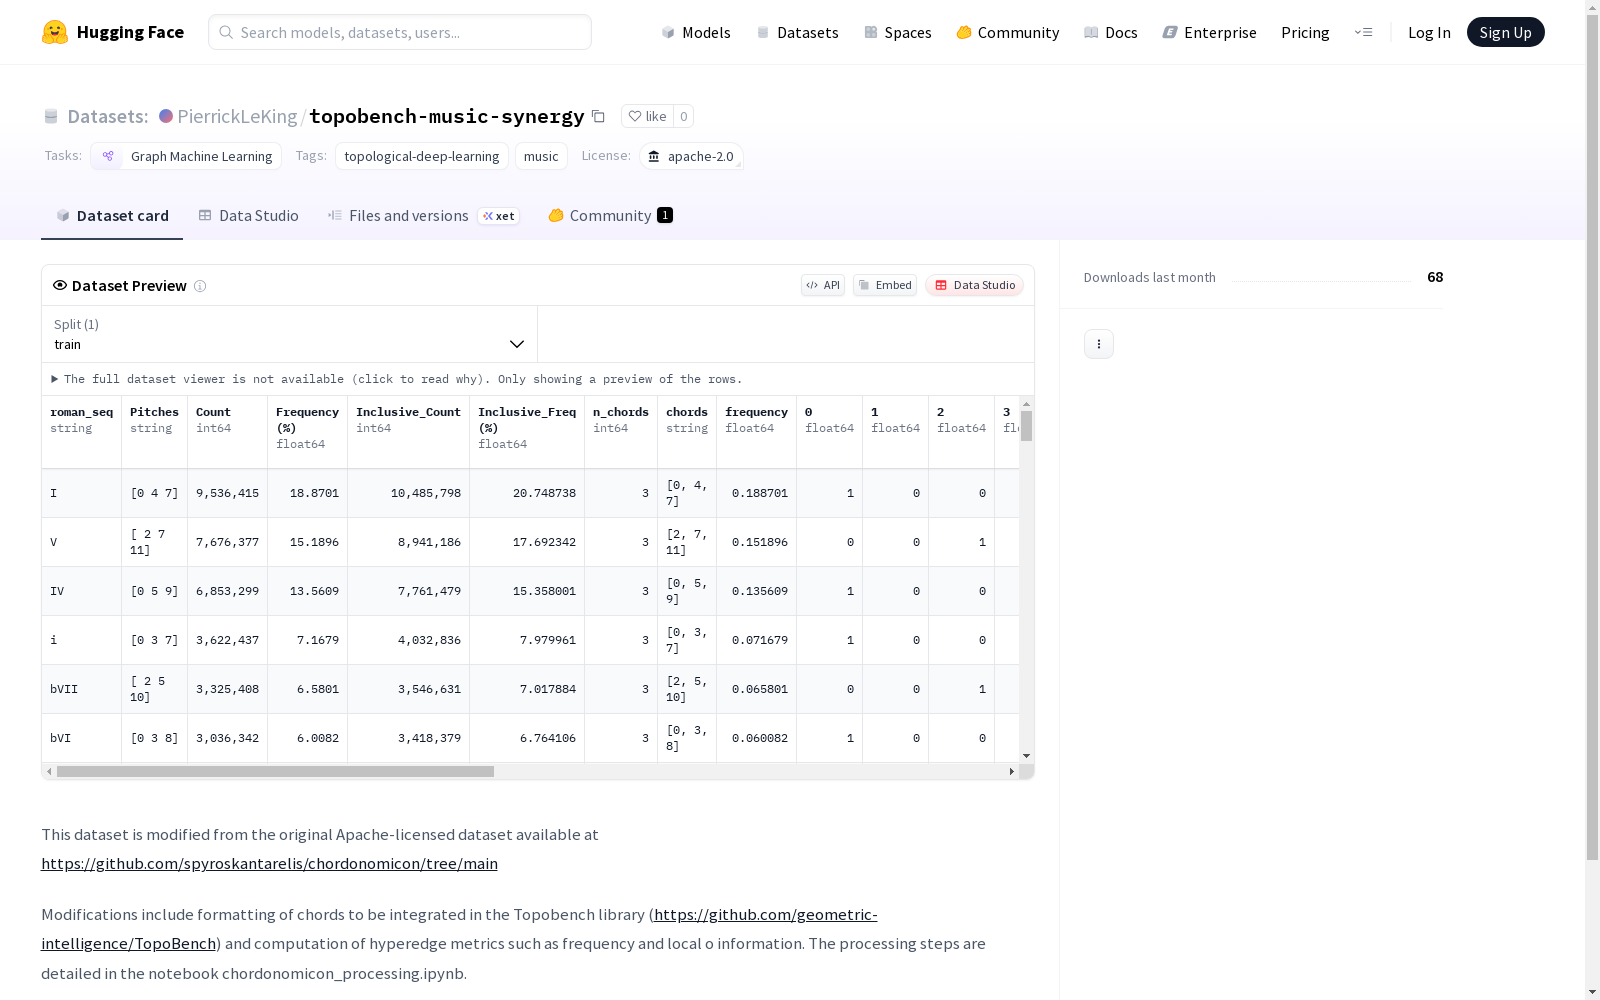Click the Pitches column header
1600x1000 pixels.
155,431
